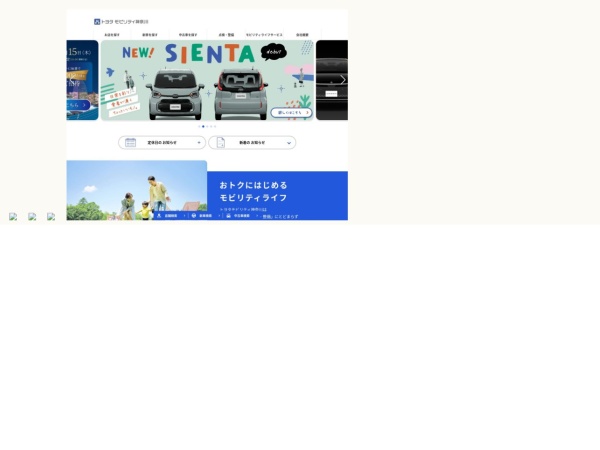Select the active second carousel dot

(x=203, y=126)
